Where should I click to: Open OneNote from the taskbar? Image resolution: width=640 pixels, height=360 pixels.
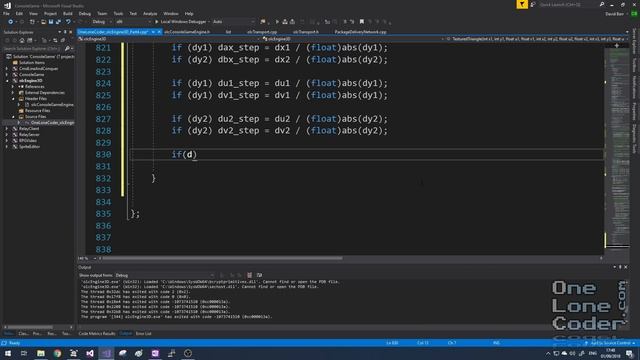(155, 353)
